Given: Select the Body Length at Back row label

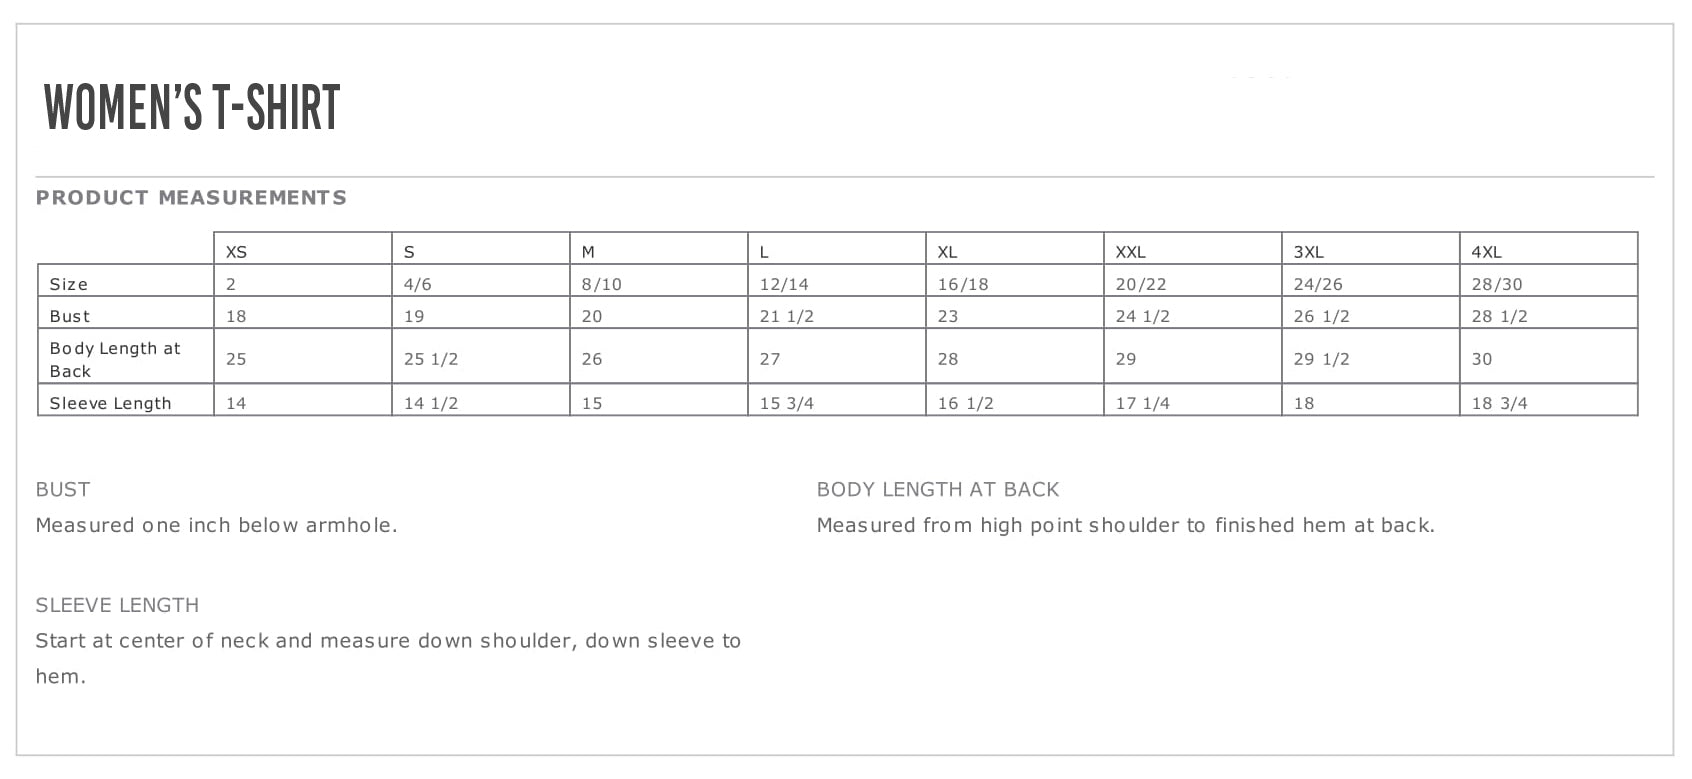Looking at the screenshot, I should [x=114, y=359].
